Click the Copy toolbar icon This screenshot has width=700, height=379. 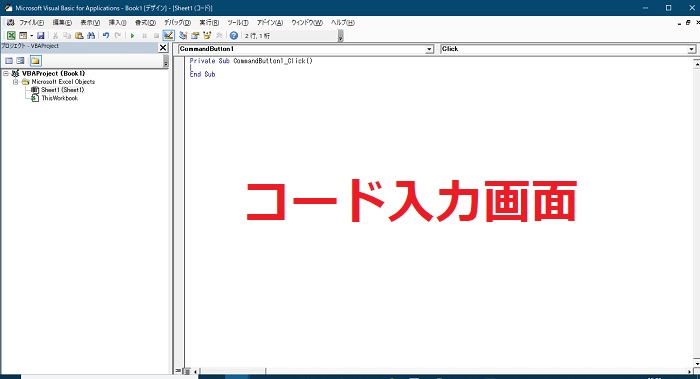67,35
